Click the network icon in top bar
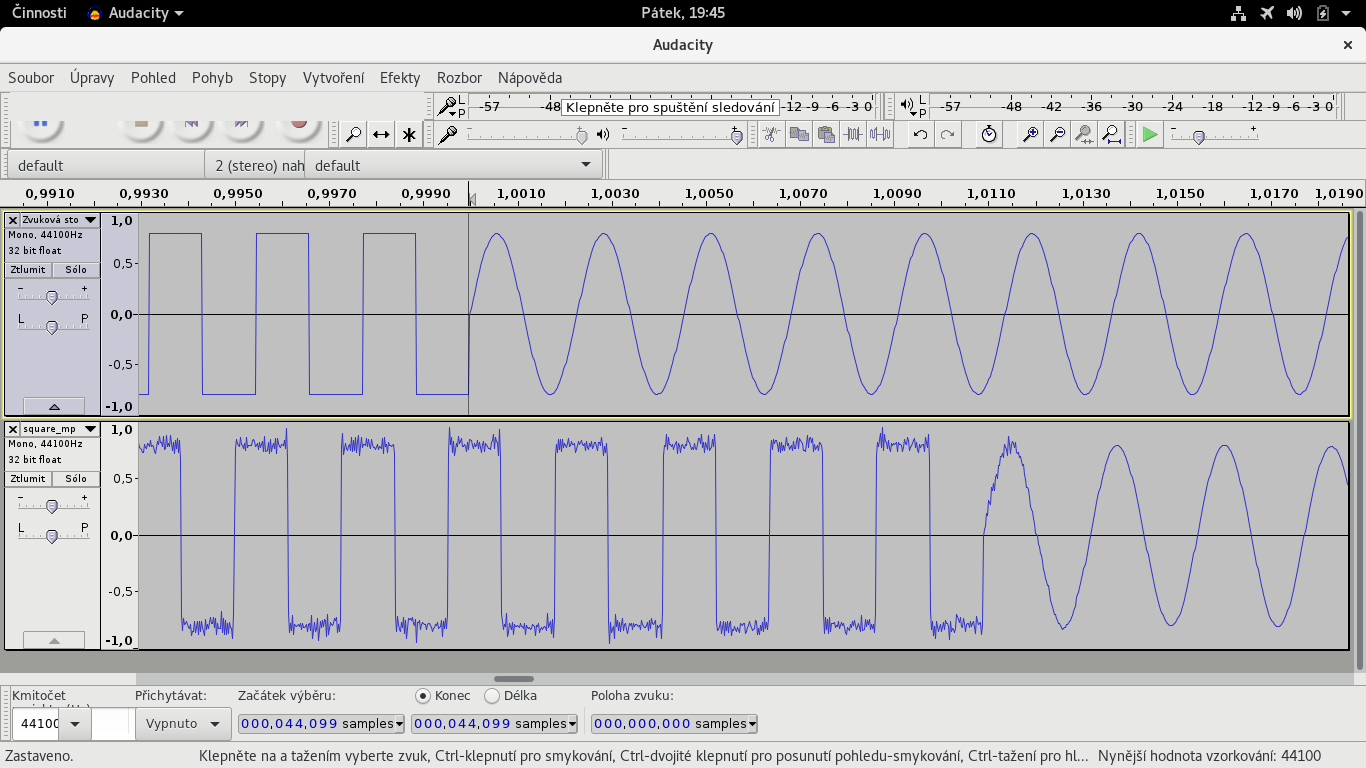The image size is (1366, 768). 1238,13
